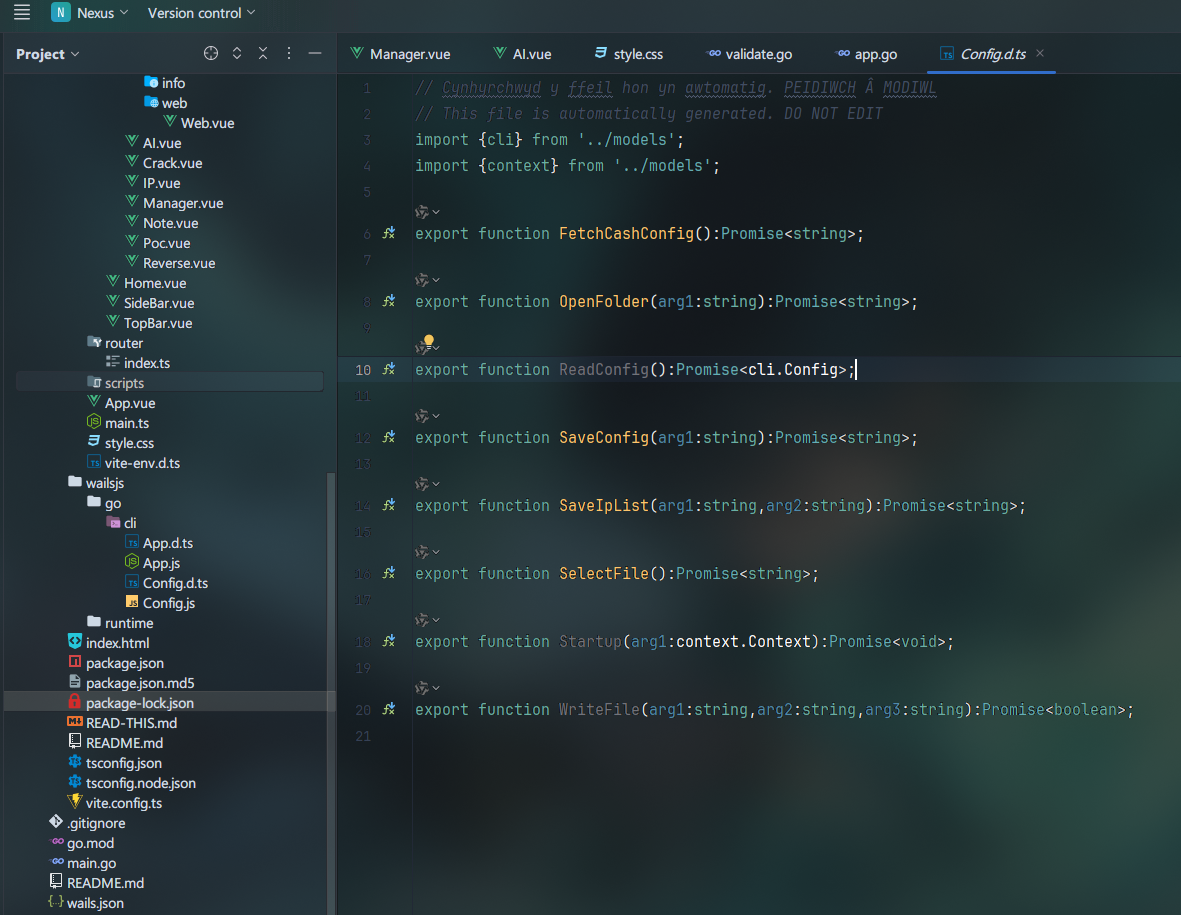Select the runtime folder

(x=121, y=623)
